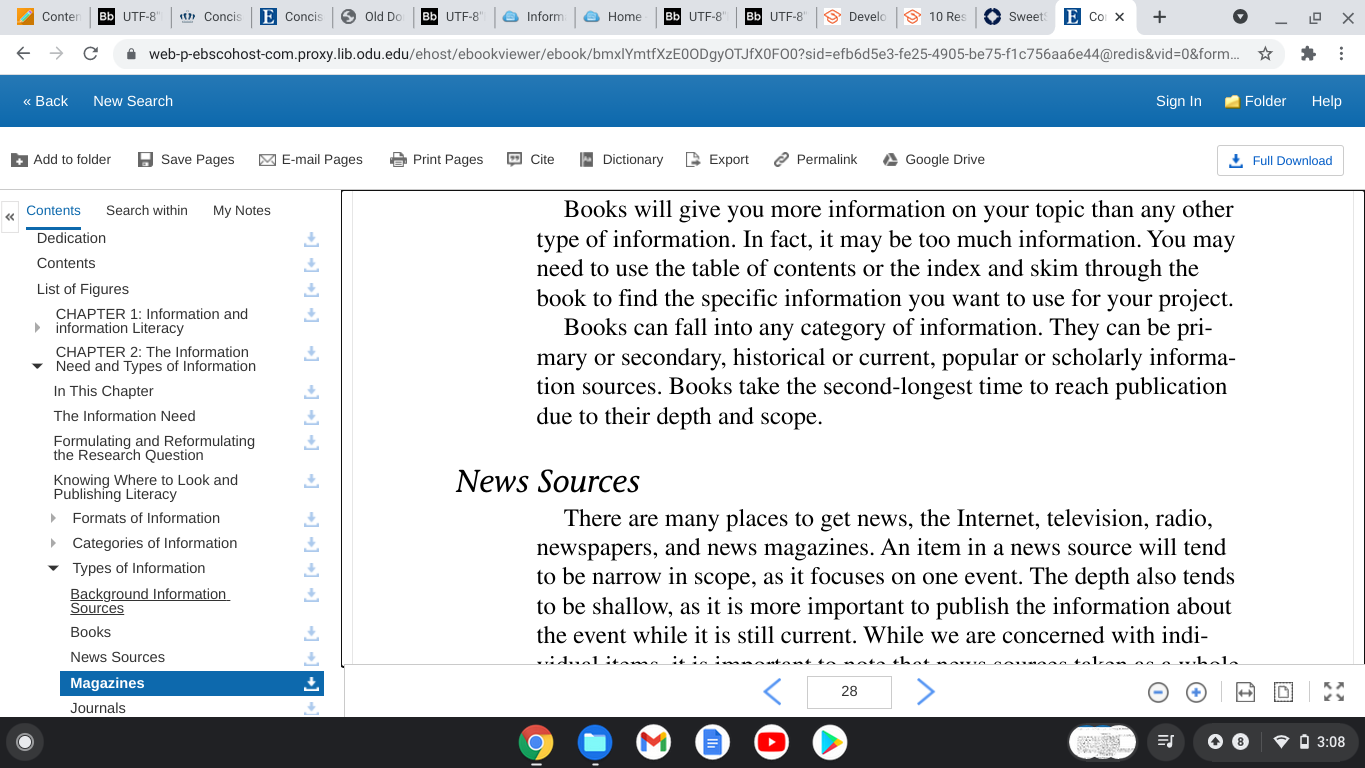This screenshot has height=768, width=1365.
Task: Click the E-mail Pages envelope icon
Action: pyautogui.click(x=267, y=160)
